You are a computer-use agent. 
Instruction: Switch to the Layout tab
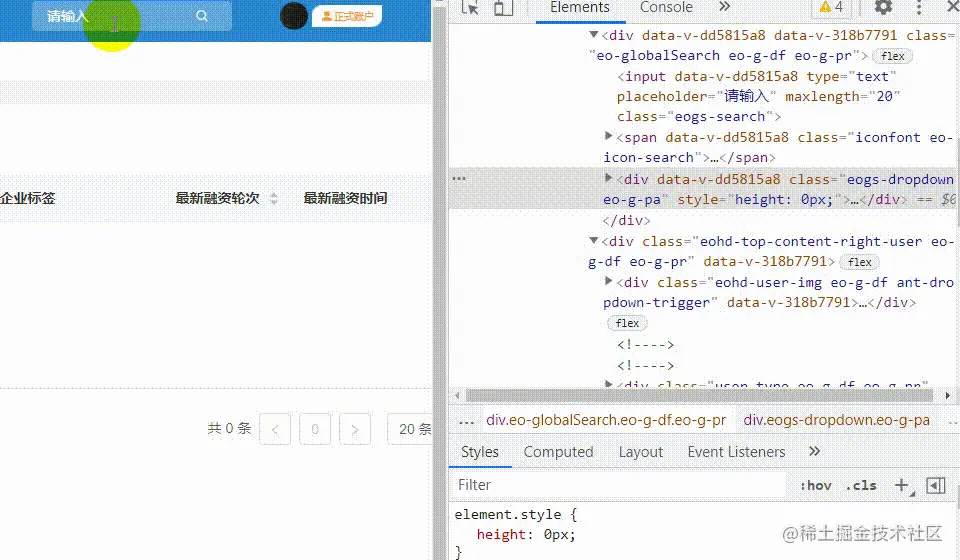[x=640, y=452]
